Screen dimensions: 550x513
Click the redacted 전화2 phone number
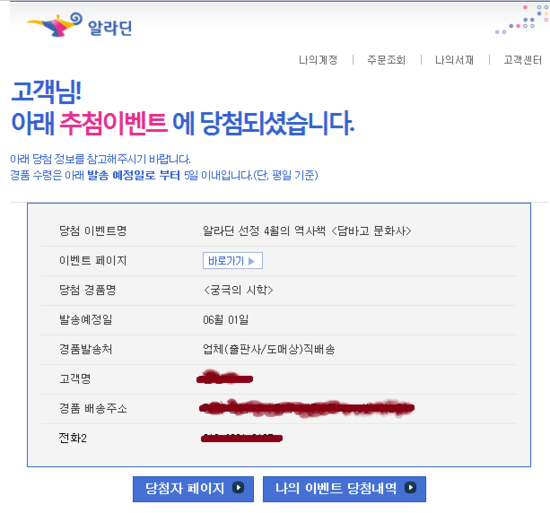(242, 438)
